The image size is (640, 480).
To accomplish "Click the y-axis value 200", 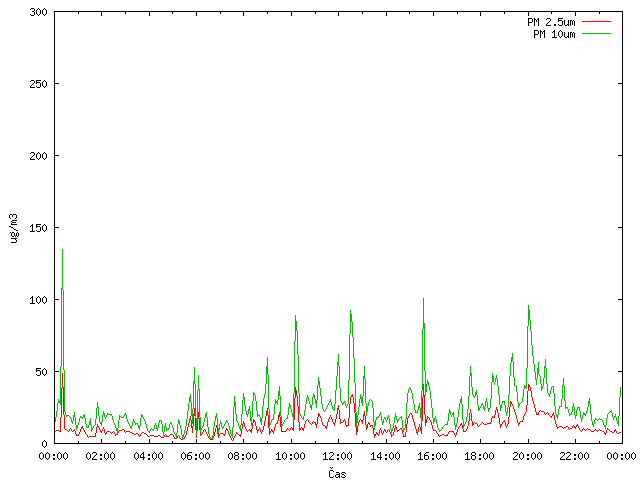I will click(38, 156).
